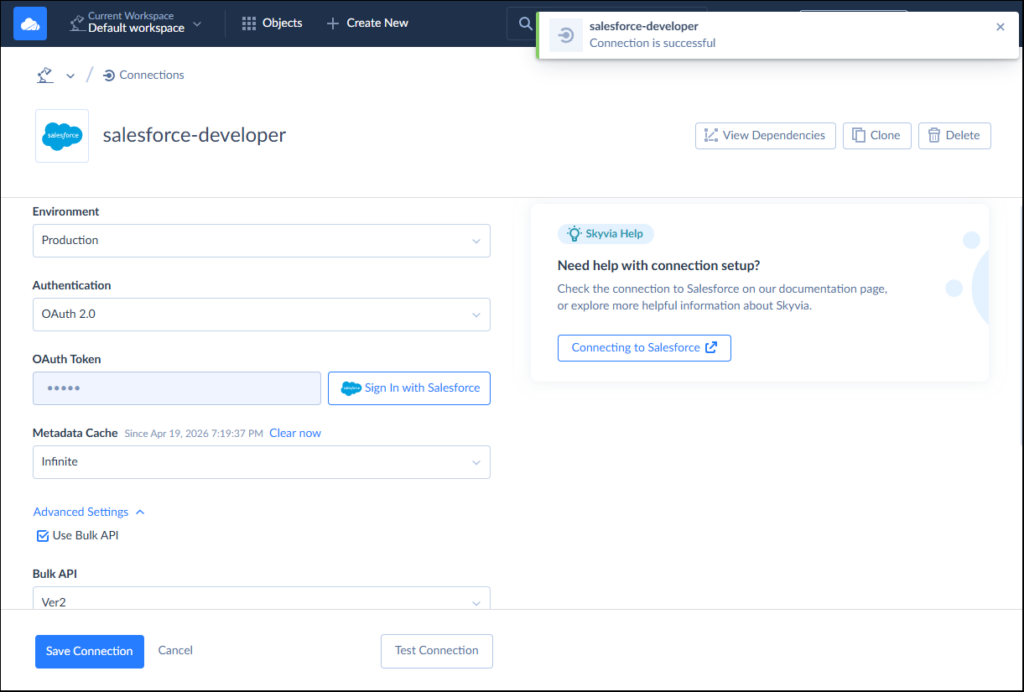Image resolution: width=1024 pixels, height=692 pixels.
Task: Open the search magnifier icon
Action: pos(525,22)
